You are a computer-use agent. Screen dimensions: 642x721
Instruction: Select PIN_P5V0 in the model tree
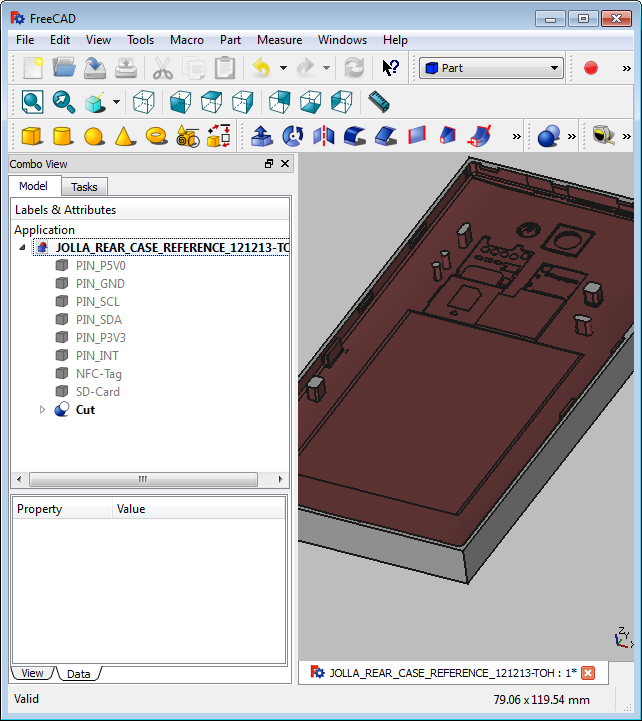pyautogui.click(x=100, y=266)
